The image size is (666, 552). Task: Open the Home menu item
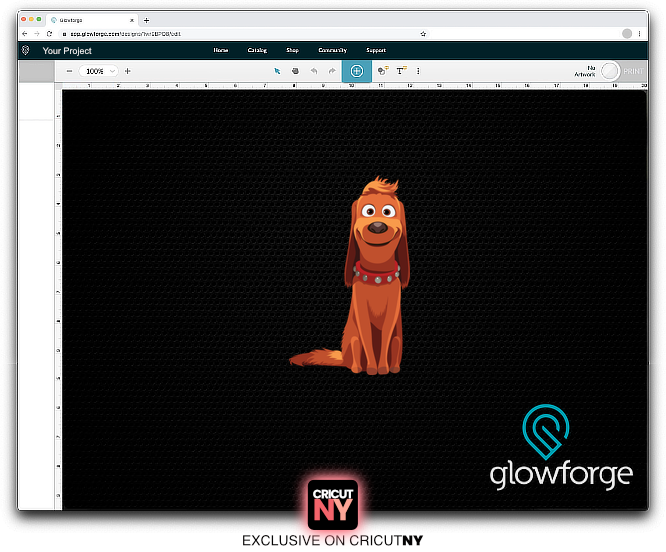[220, 50]
